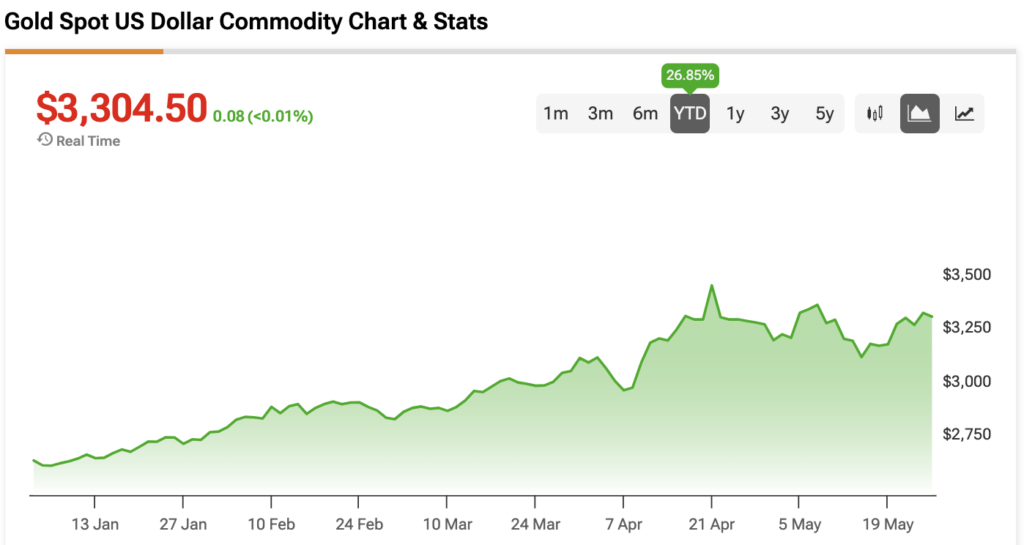Image resolution: width=1024 pixels, height=545 pixels.
Task: Select the 1m time range
Action: tap(556, 113)
